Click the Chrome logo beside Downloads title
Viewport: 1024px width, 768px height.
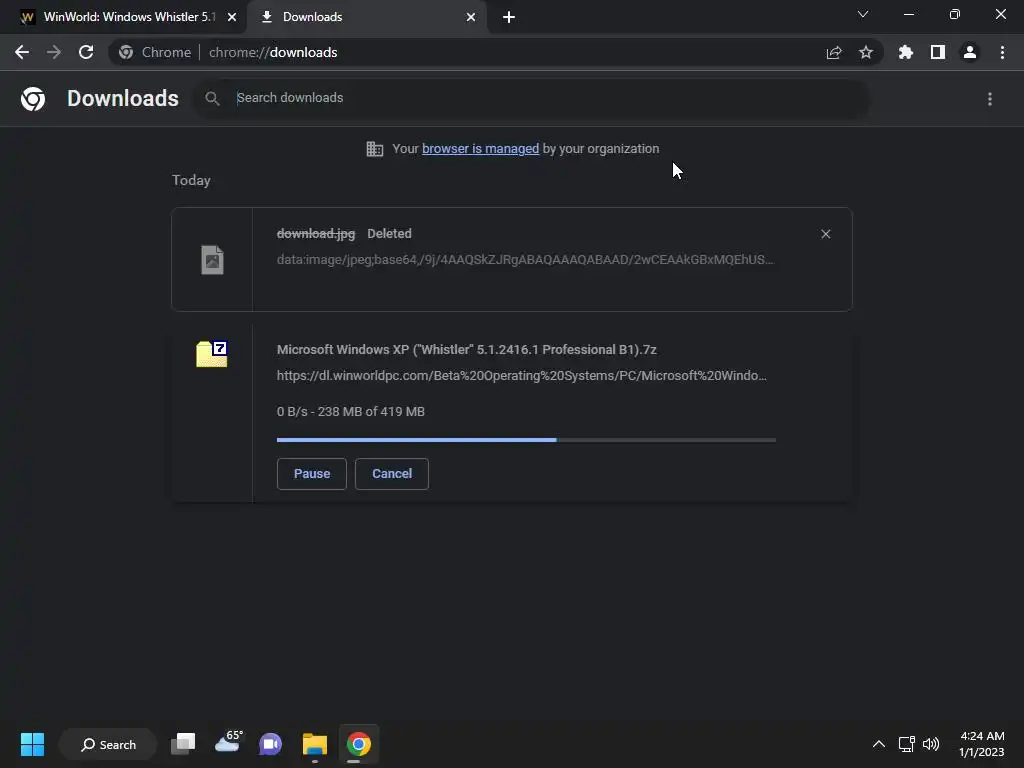point(33,99)
